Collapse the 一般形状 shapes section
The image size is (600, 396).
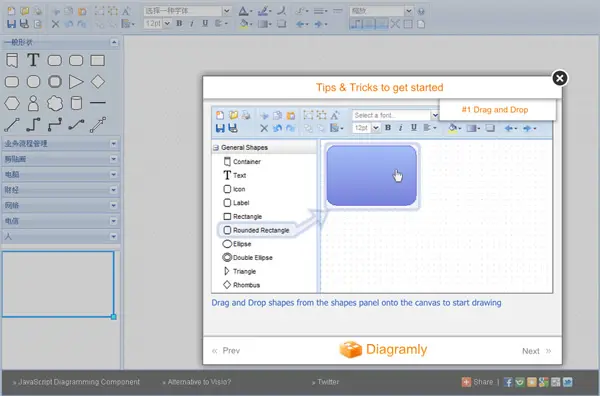point(114,42)
